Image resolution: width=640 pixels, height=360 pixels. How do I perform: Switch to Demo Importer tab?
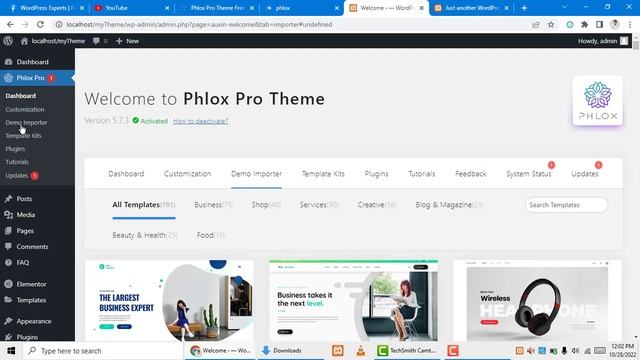pos(256,174)
